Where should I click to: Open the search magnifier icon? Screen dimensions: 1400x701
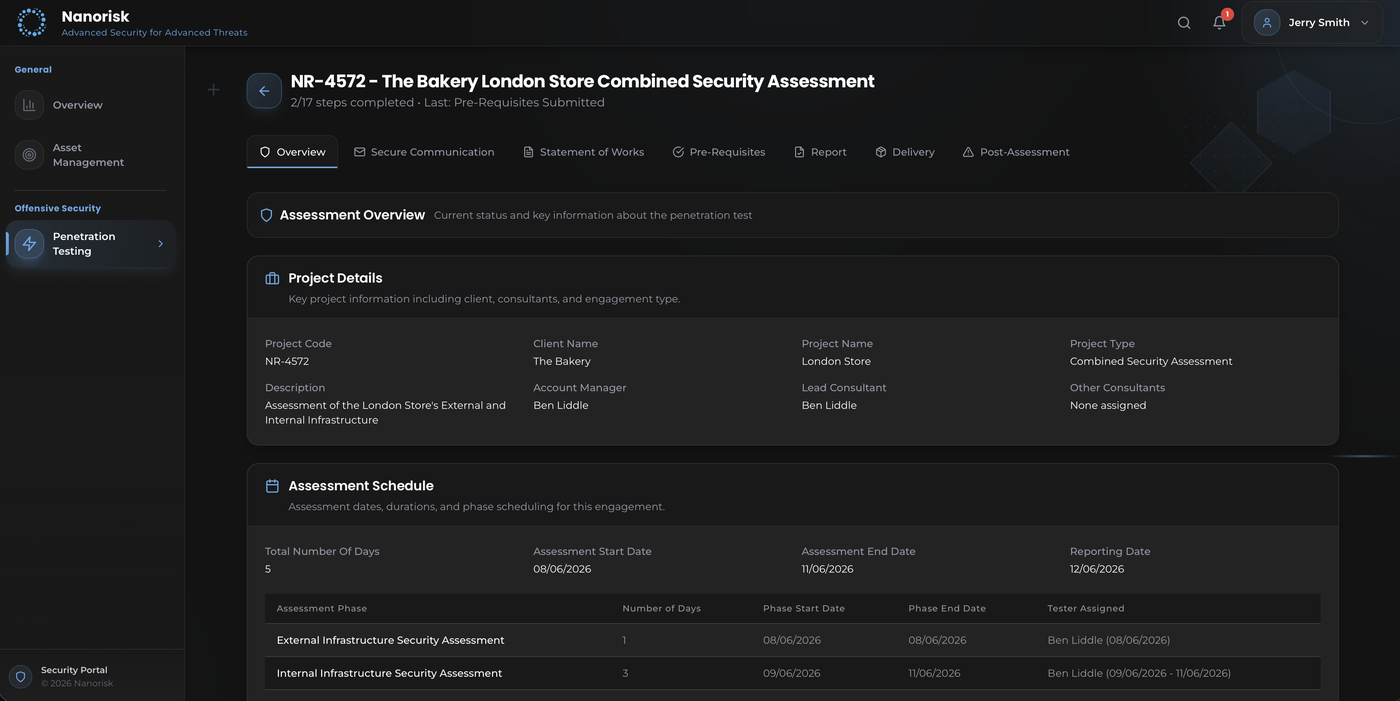(1184, 23)
